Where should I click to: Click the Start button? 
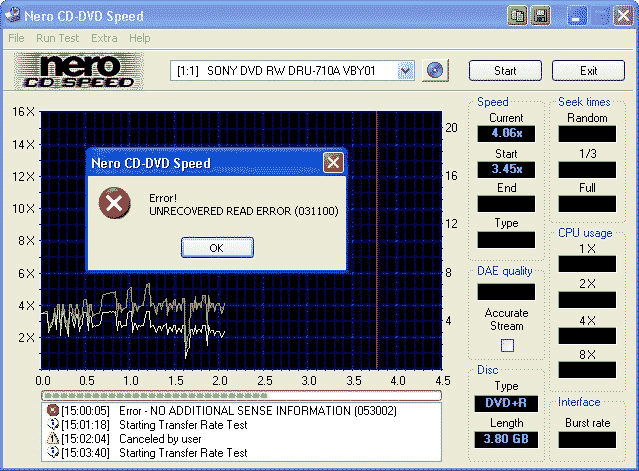[x=505, y=70]
